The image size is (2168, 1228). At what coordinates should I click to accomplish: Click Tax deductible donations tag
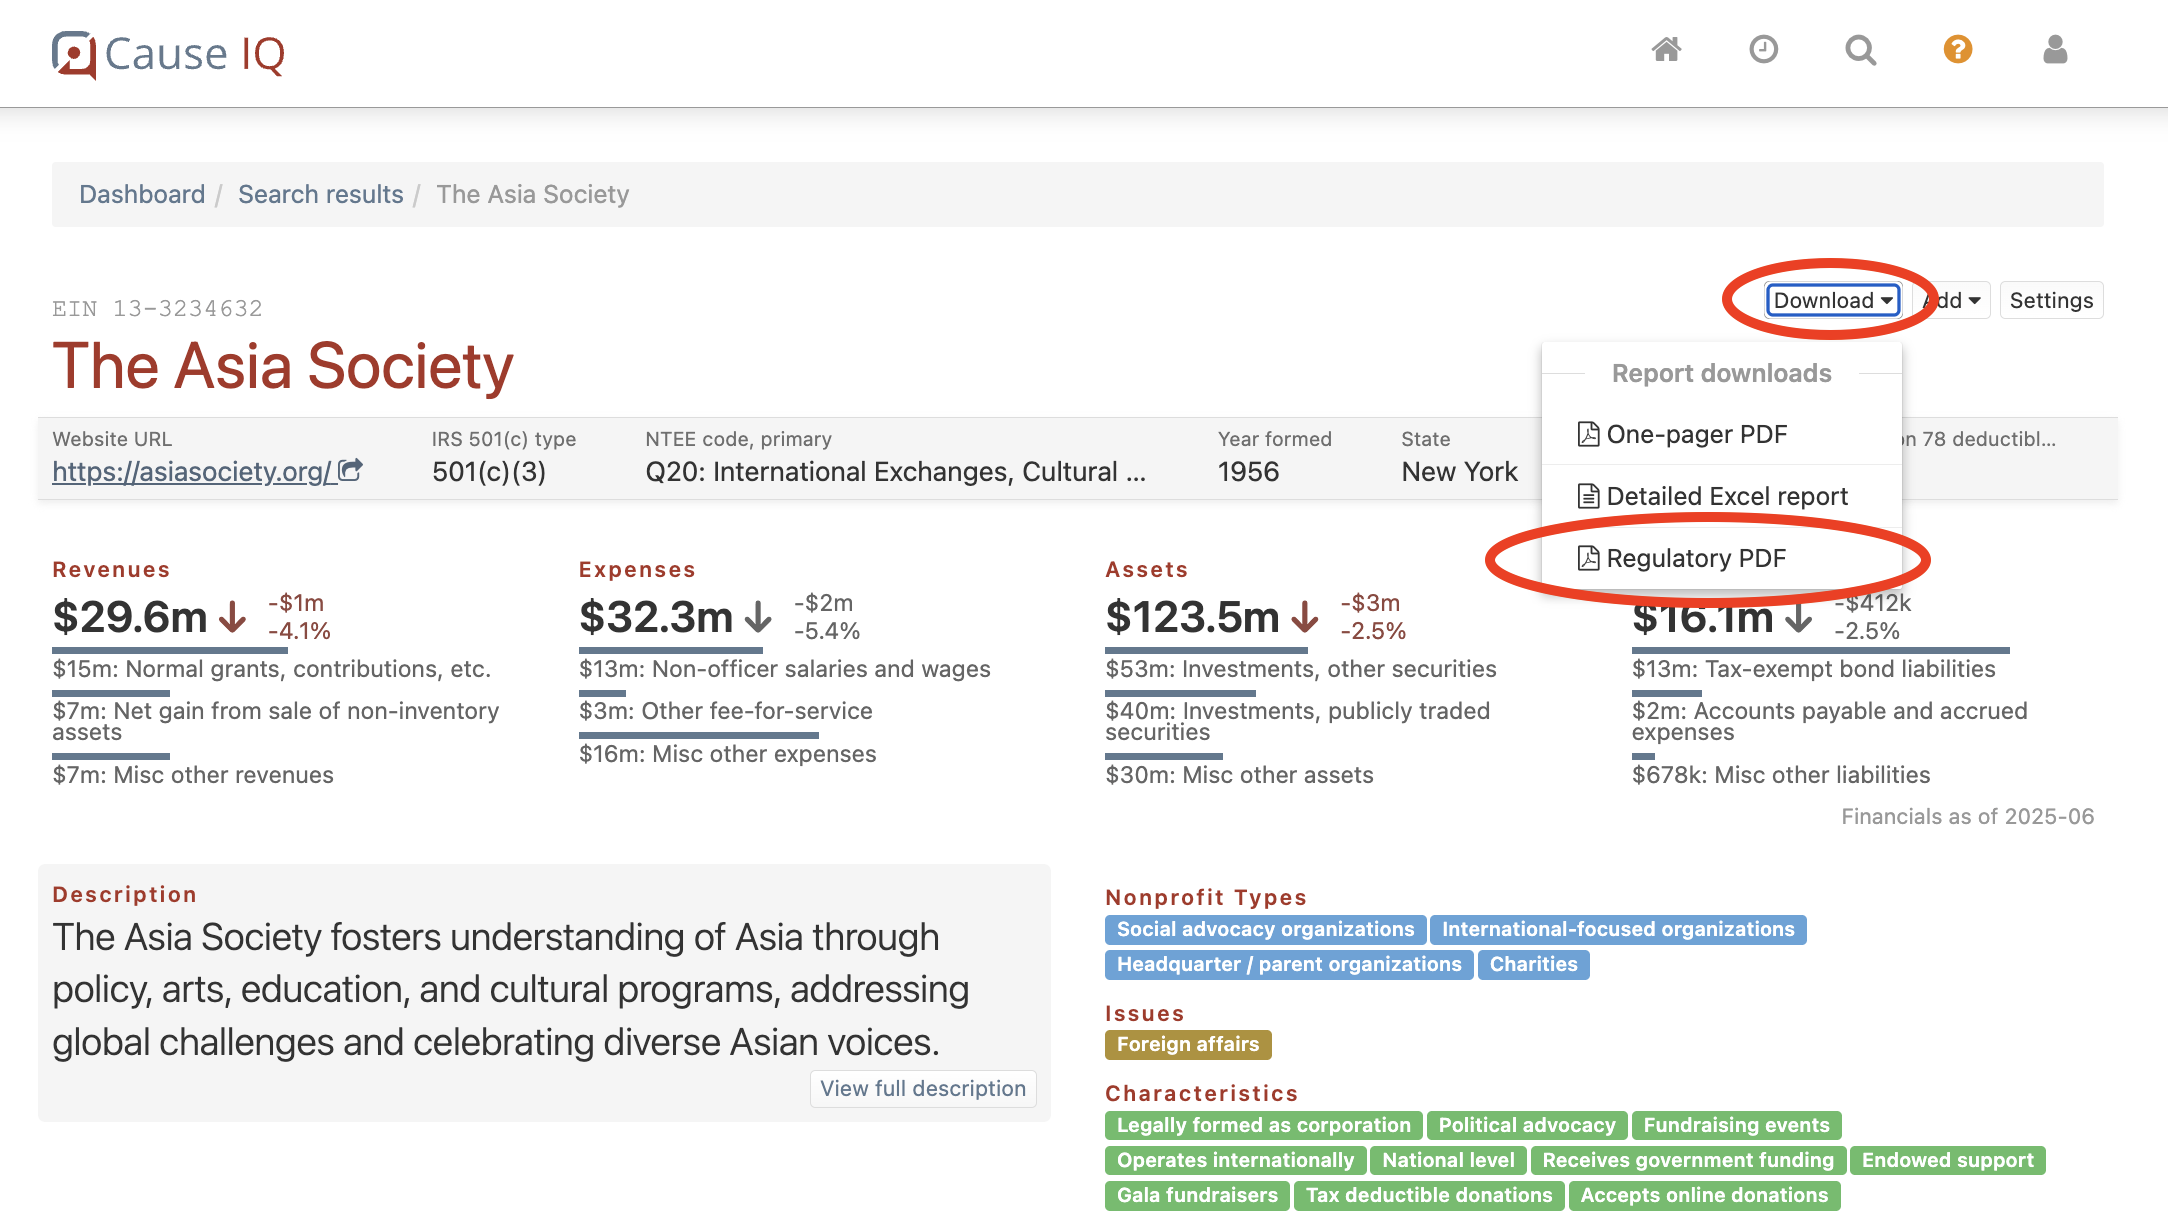[x=1429, y=1196]
